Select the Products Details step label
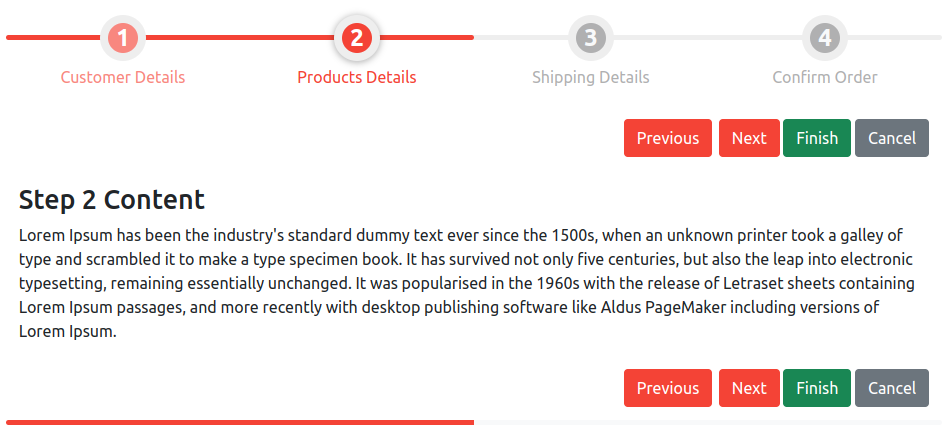Image resolution: width=950 pixels, height=432 pixels. coord(357,78)
